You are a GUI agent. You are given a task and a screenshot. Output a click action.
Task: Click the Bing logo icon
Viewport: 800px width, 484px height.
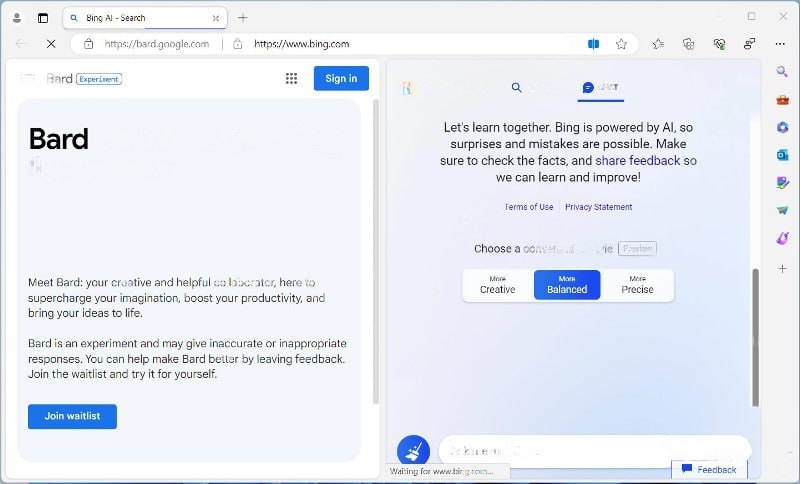407,88
